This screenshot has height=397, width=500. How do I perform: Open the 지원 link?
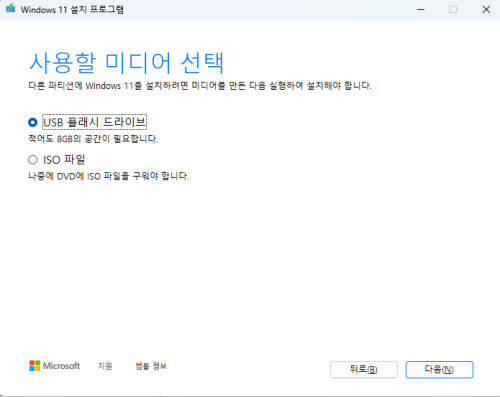(x=105, y=366)
